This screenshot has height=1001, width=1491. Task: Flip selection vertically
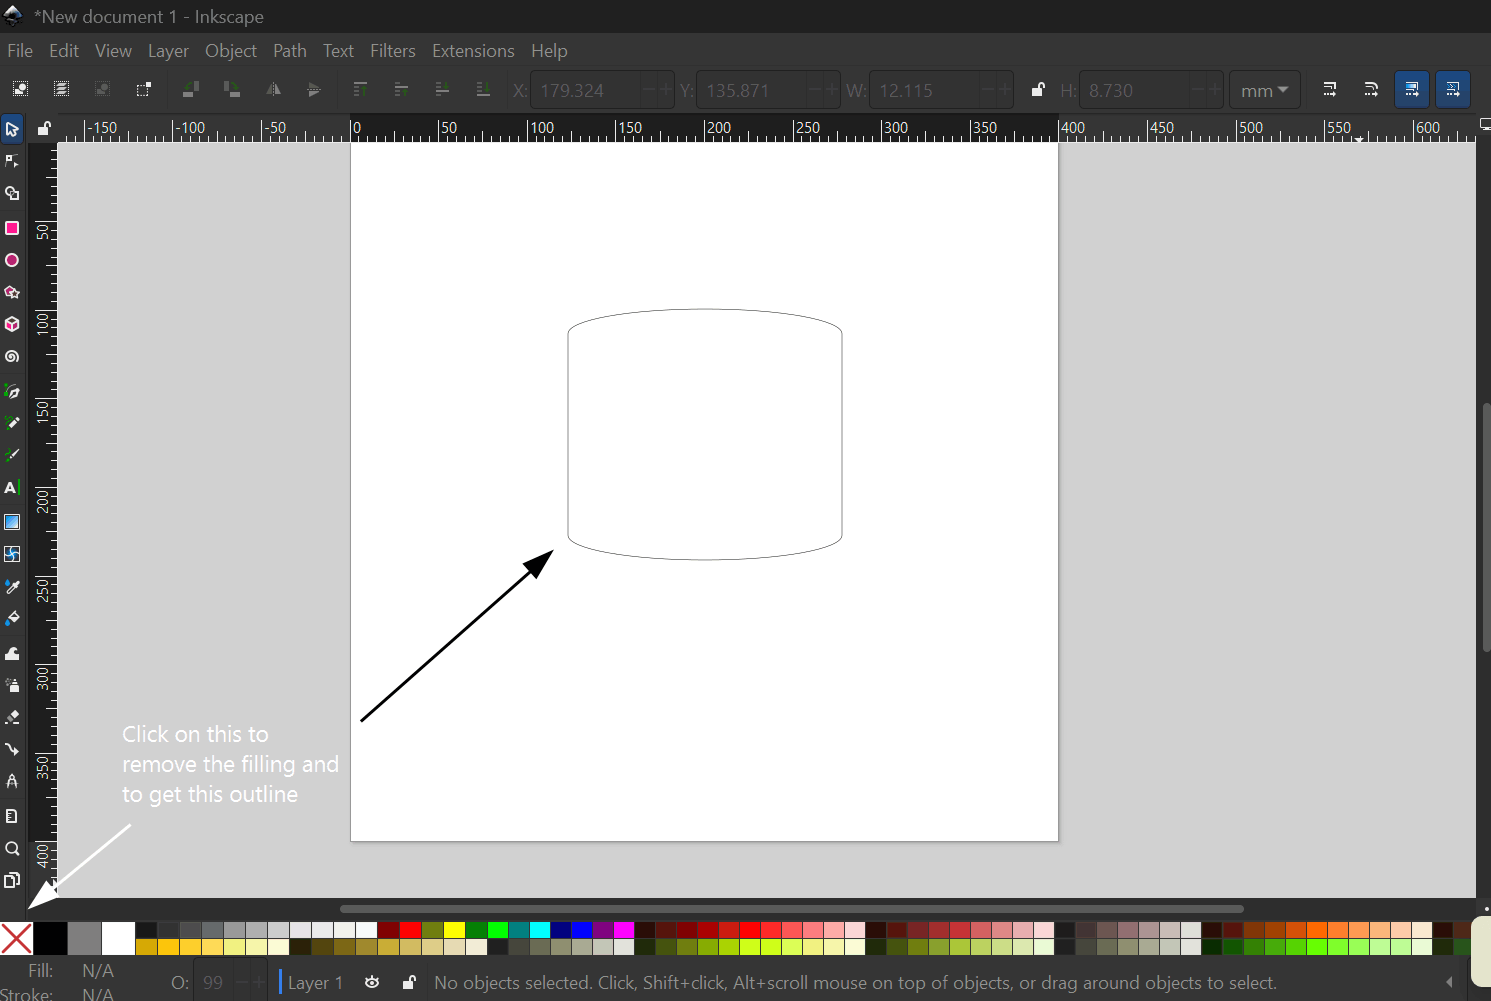pyautogui.click(x=314, y=89)
